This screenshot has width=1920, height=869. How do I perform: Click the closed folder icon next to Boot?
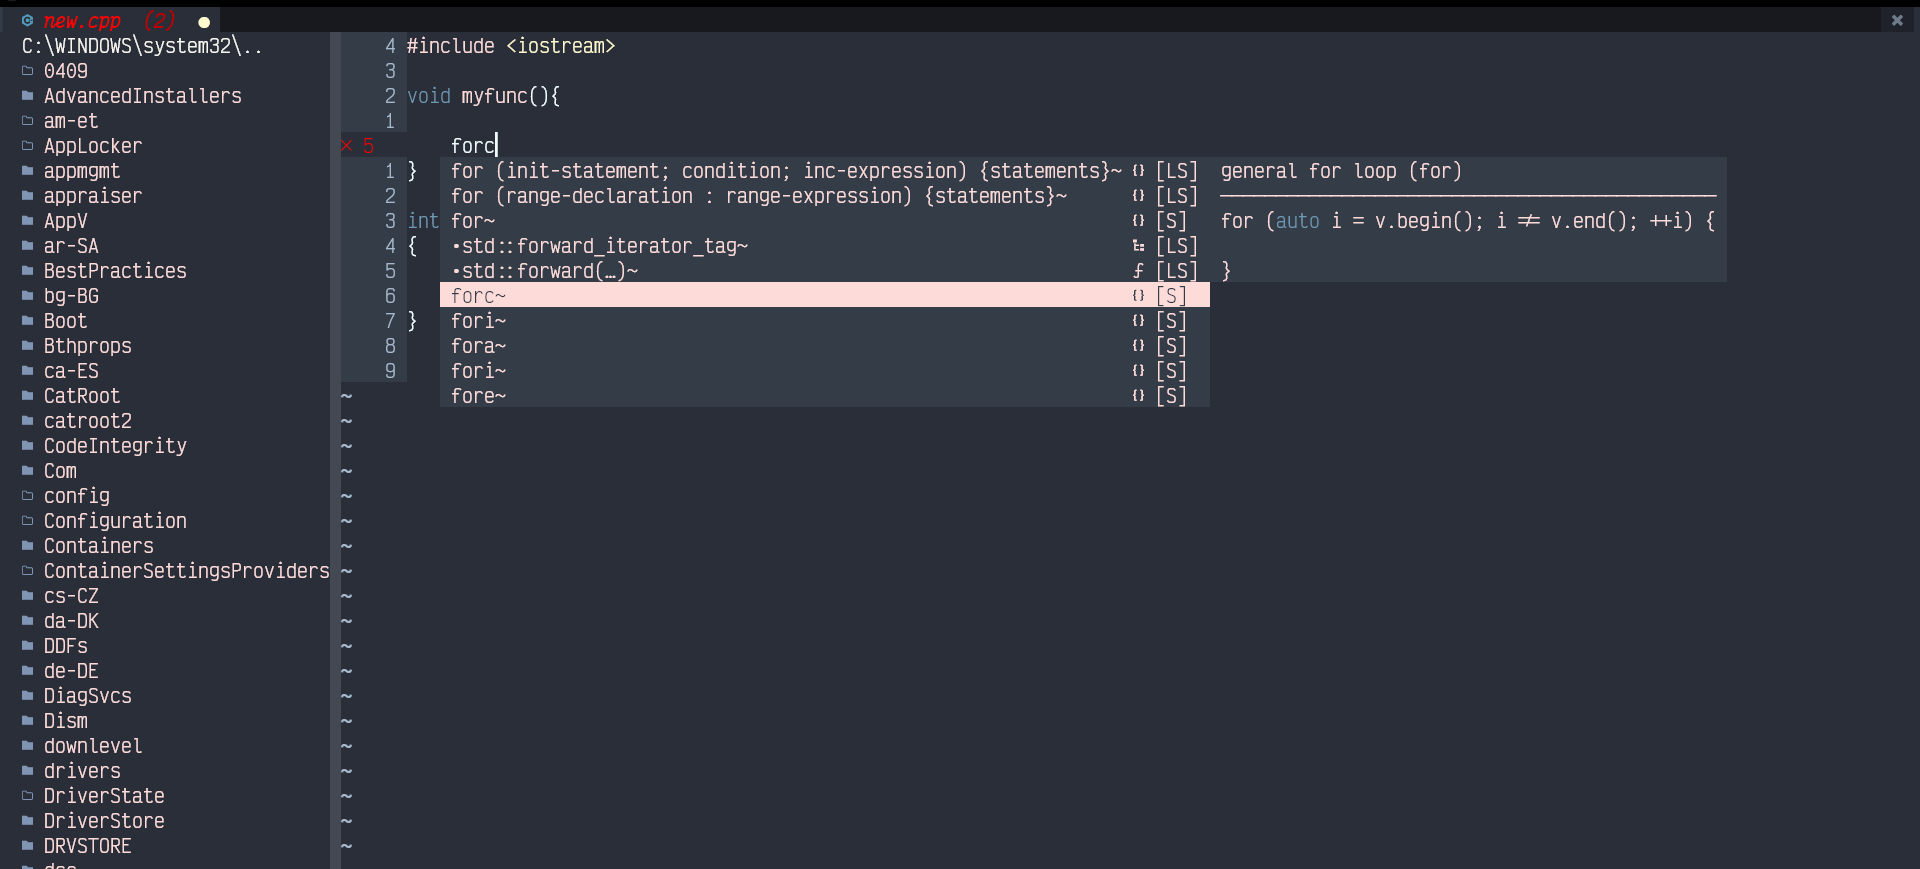(x=26, y=321)
